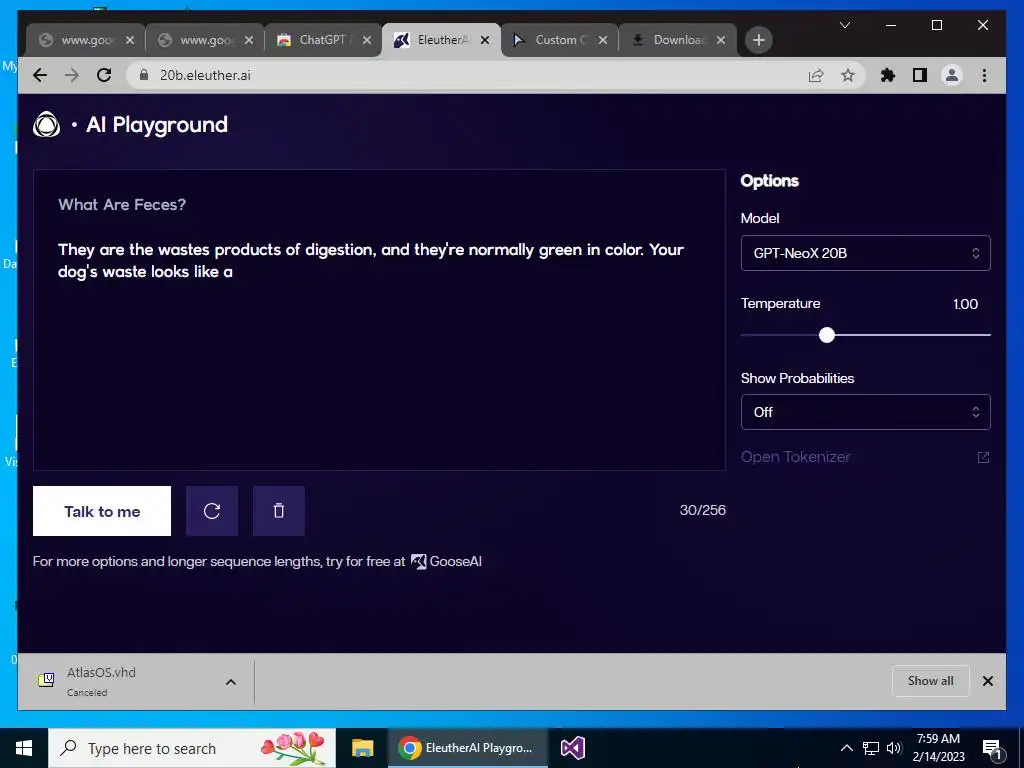Click Show all downloads button

(931, 681)
